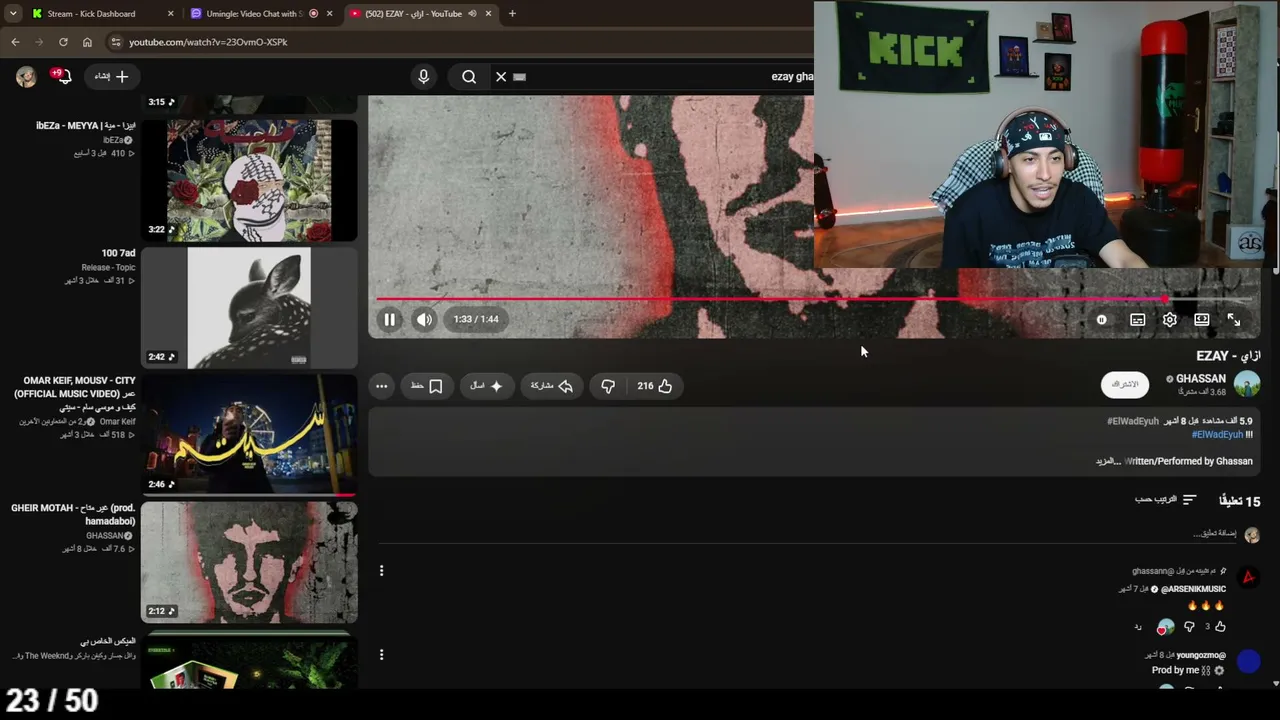This screenshot has width=1280, height=720.
Task: Open options menu for youngozmo comment
Action: pyautogui.click(x=381, y=655)
